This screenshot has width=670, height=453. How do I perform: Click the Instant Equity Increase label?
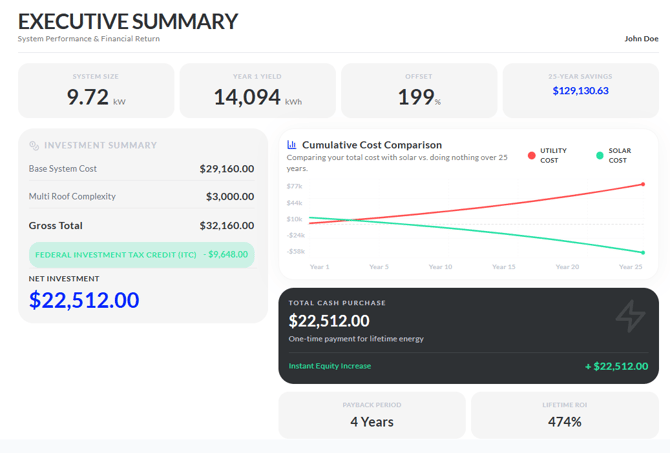[x=330, y=366]
